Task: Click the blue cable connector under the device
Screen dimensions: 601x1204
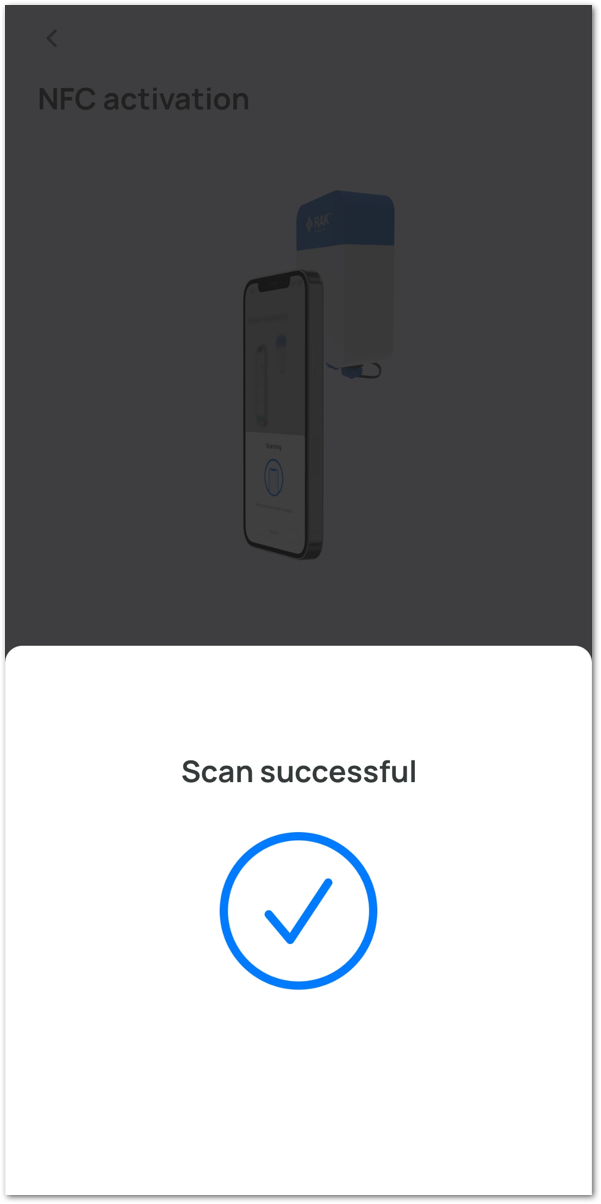Action: pos(351,372)
